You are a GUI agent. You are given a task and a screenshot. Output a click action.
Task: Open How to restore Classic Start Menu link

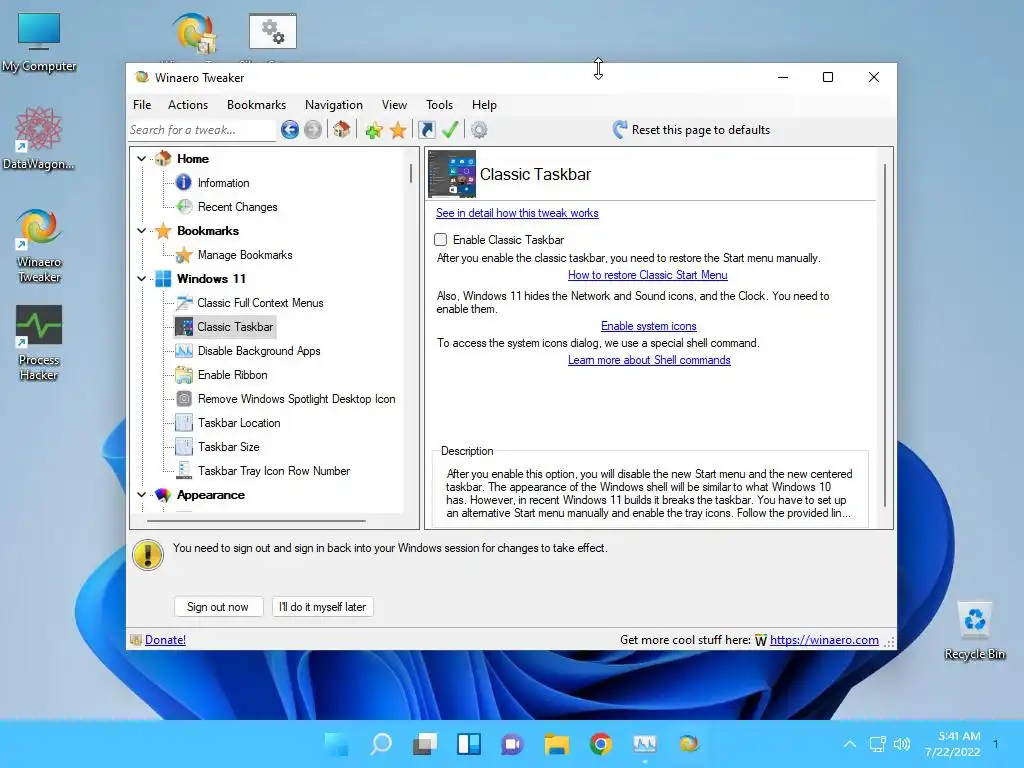coord(648,275)
